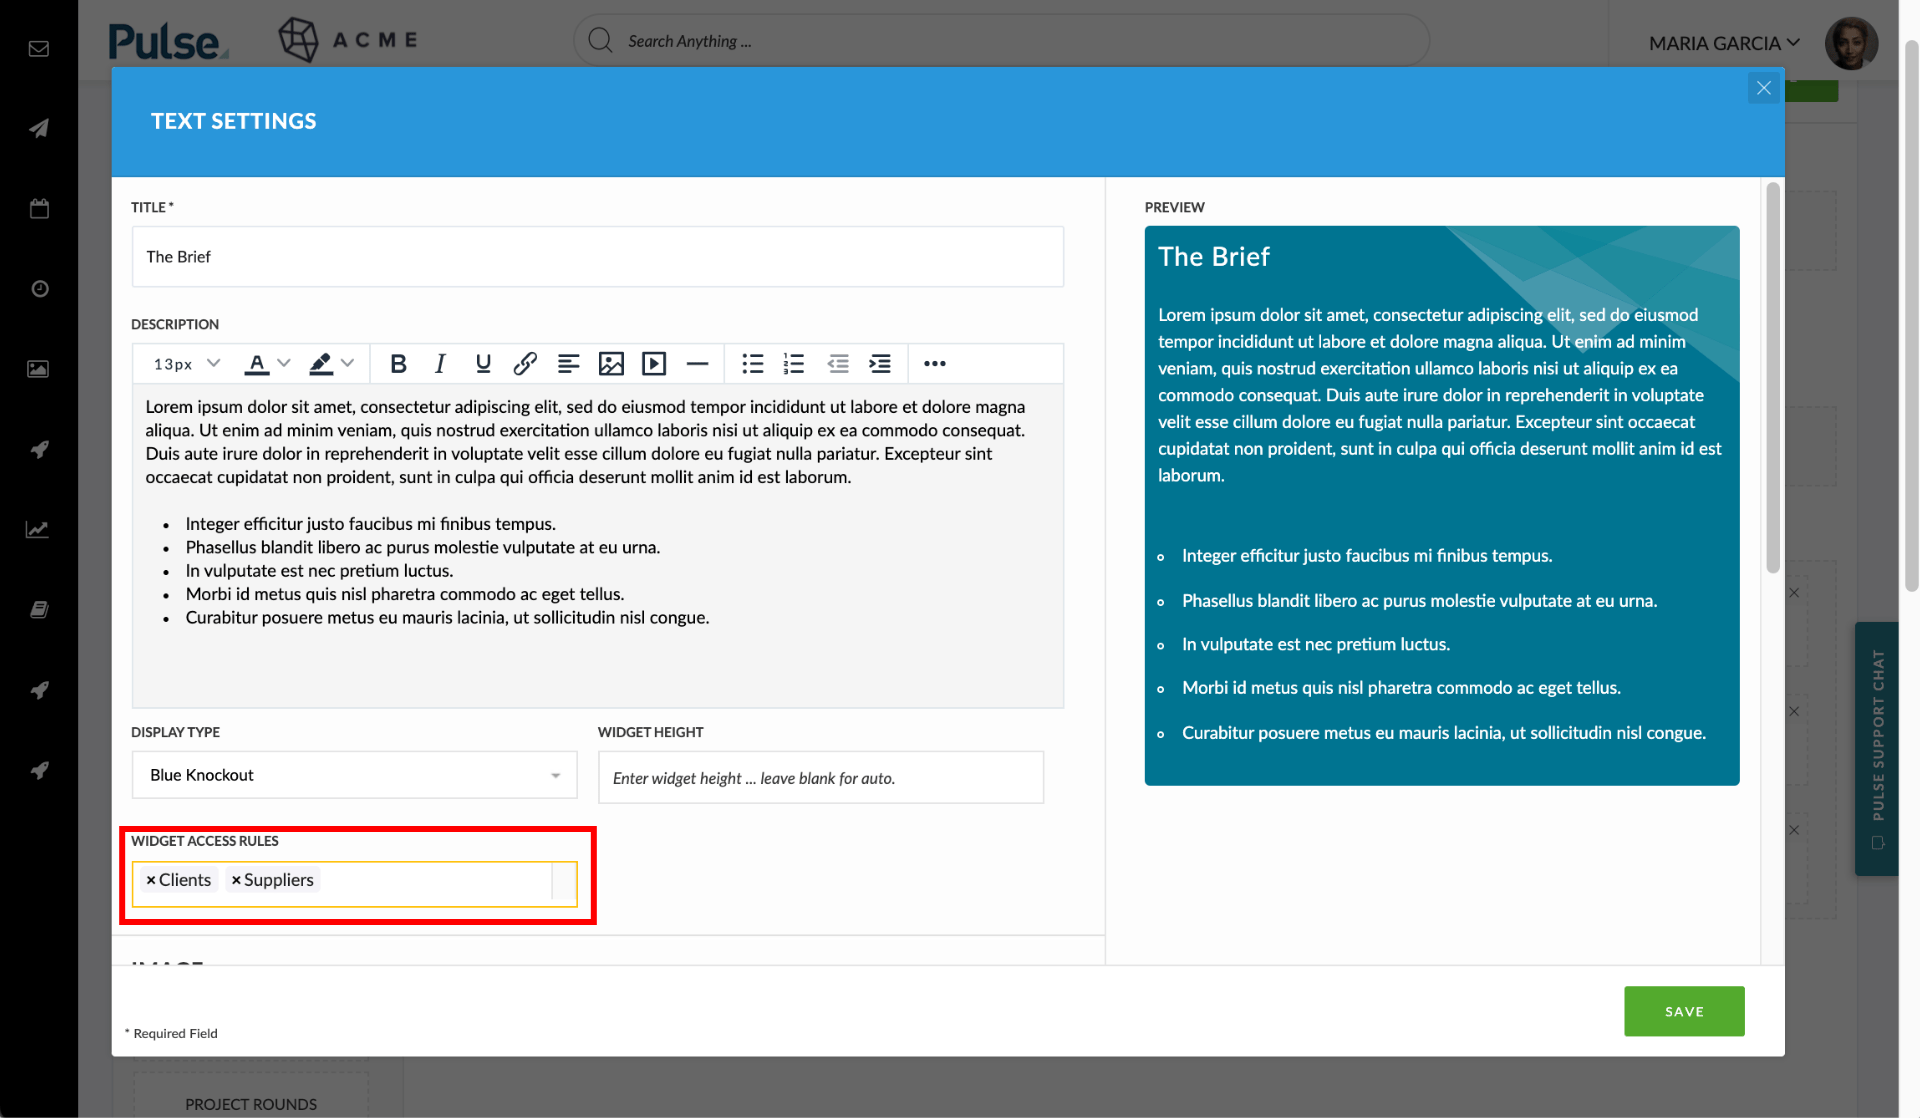The width and height of the screenshot is (1920, 1118).
Task: Open text alignment options in toolbar
Action: (568, 364)
